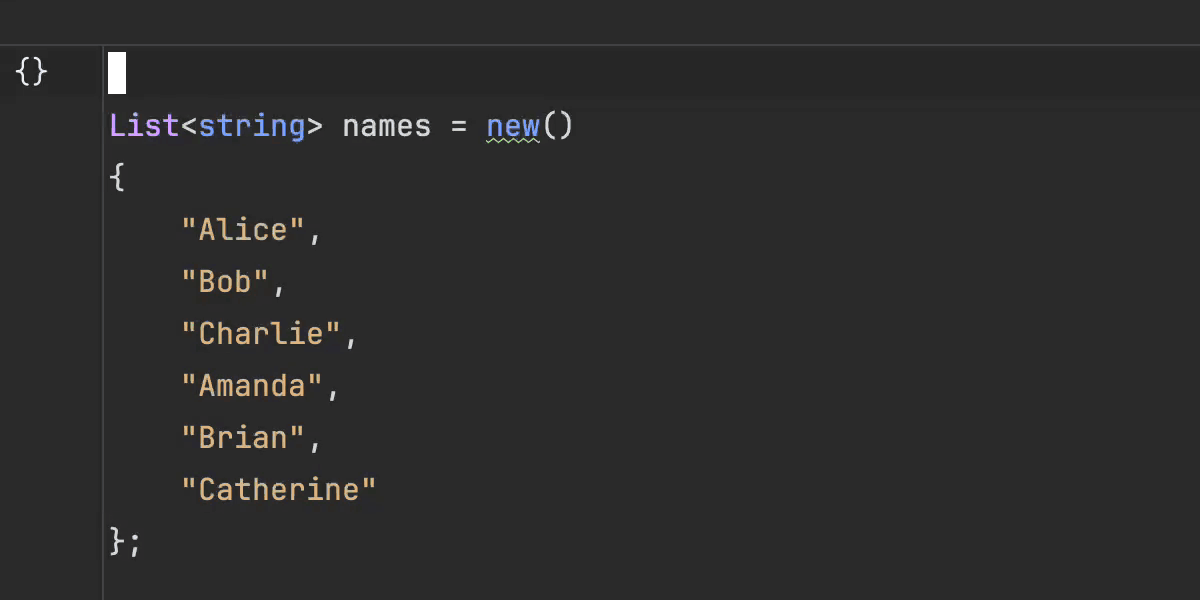Select the "Charlie" string literal

[260, 334]
